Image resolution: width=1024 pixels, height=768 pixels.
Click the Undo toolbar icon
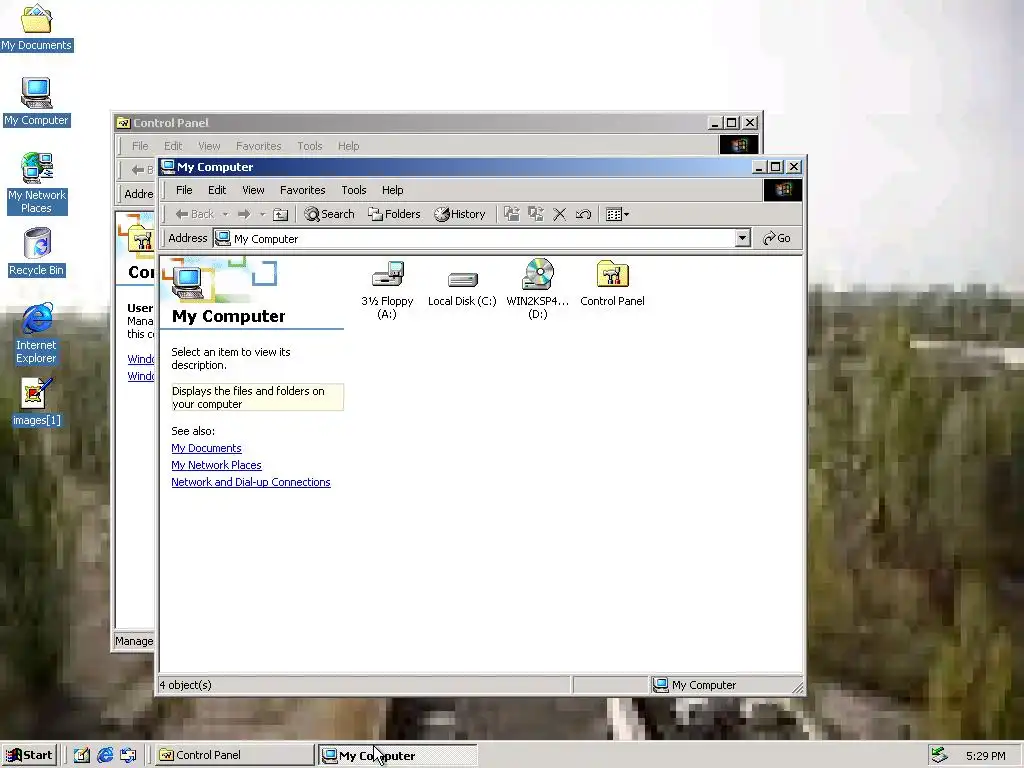pyautogui.click(x=584, y=214)
